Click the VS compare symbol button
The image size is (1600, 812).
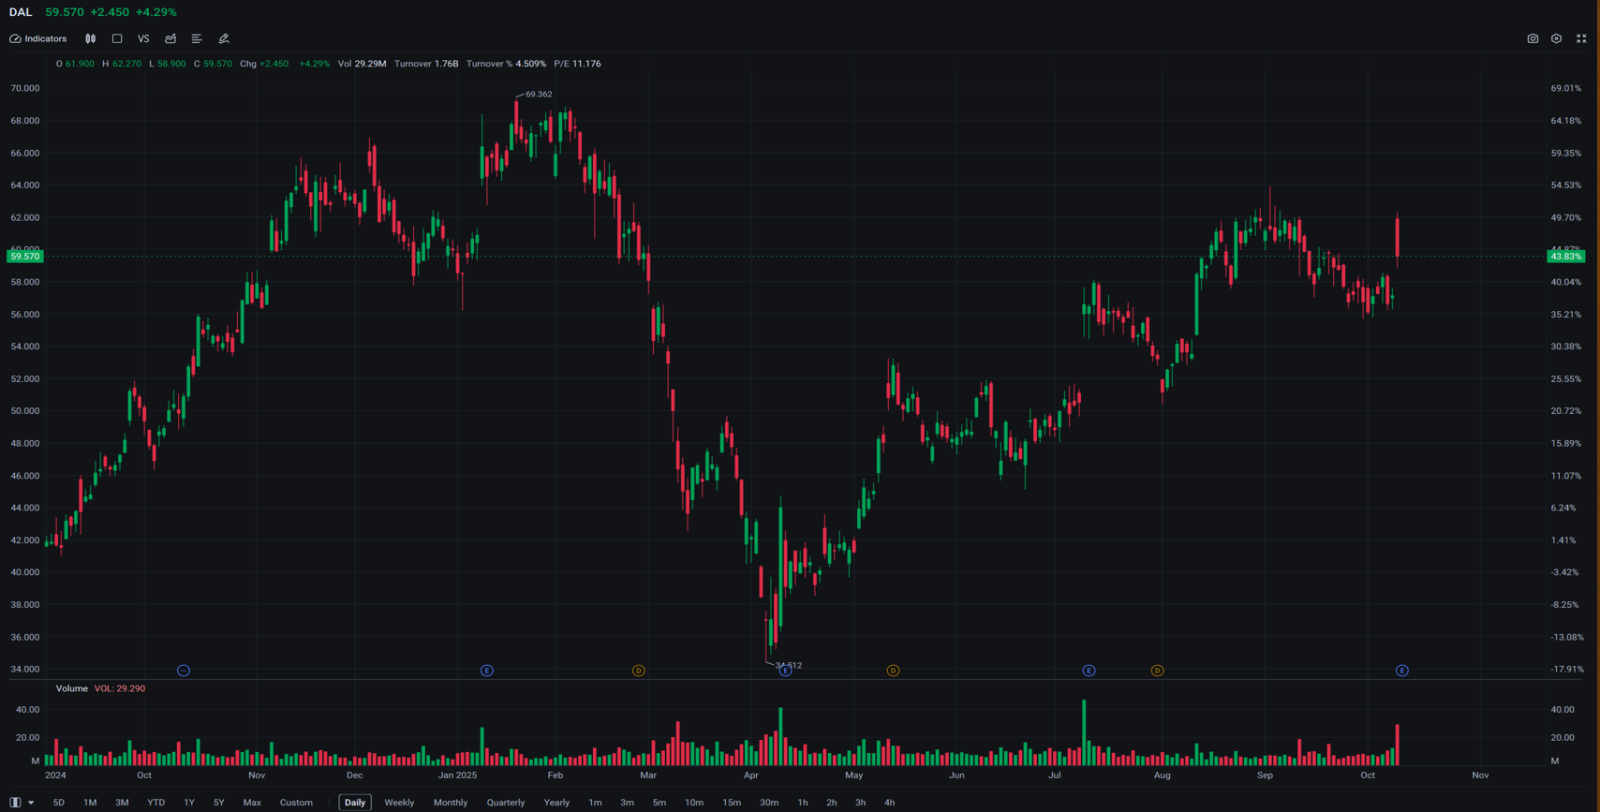[143, 39]
